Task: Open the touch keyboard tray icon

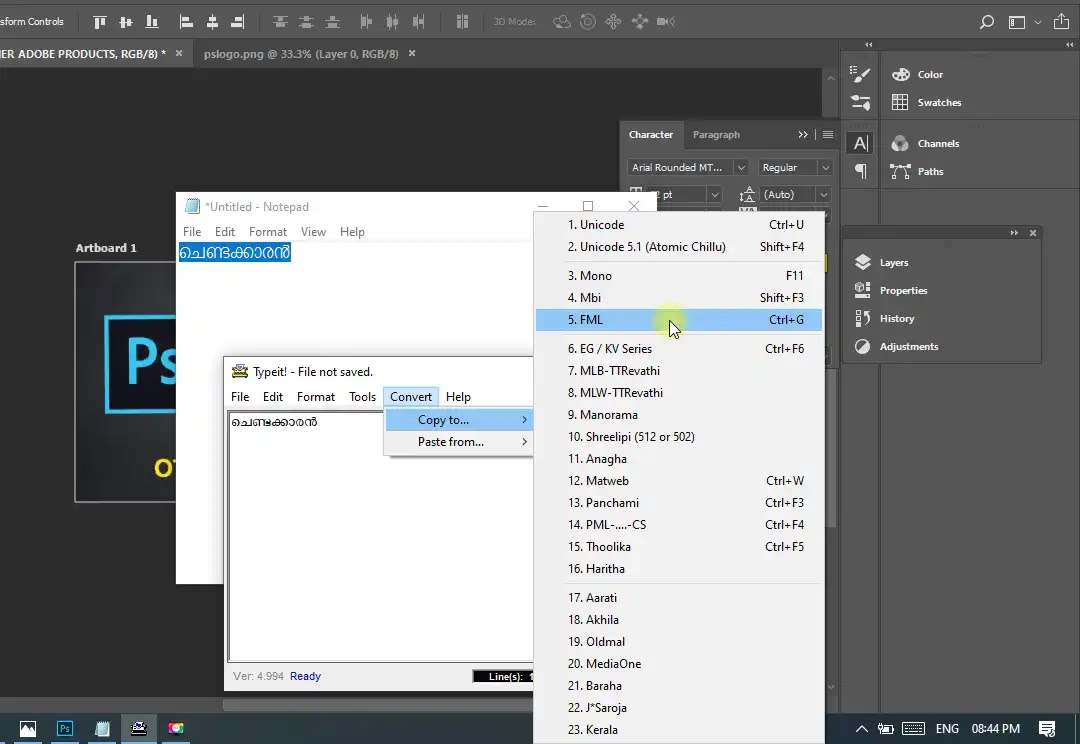Action: pyautogui.click(x=913, y=729)
